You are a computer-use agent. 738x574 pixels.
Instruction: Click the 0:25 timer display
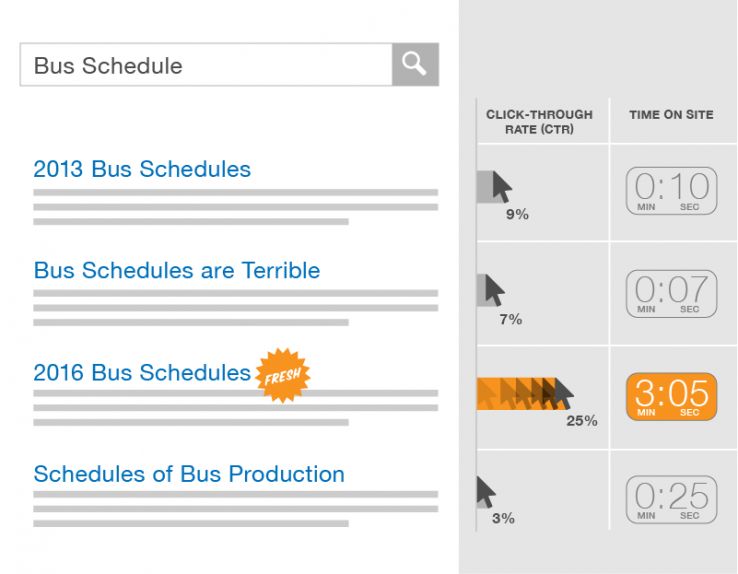[671, 499]
